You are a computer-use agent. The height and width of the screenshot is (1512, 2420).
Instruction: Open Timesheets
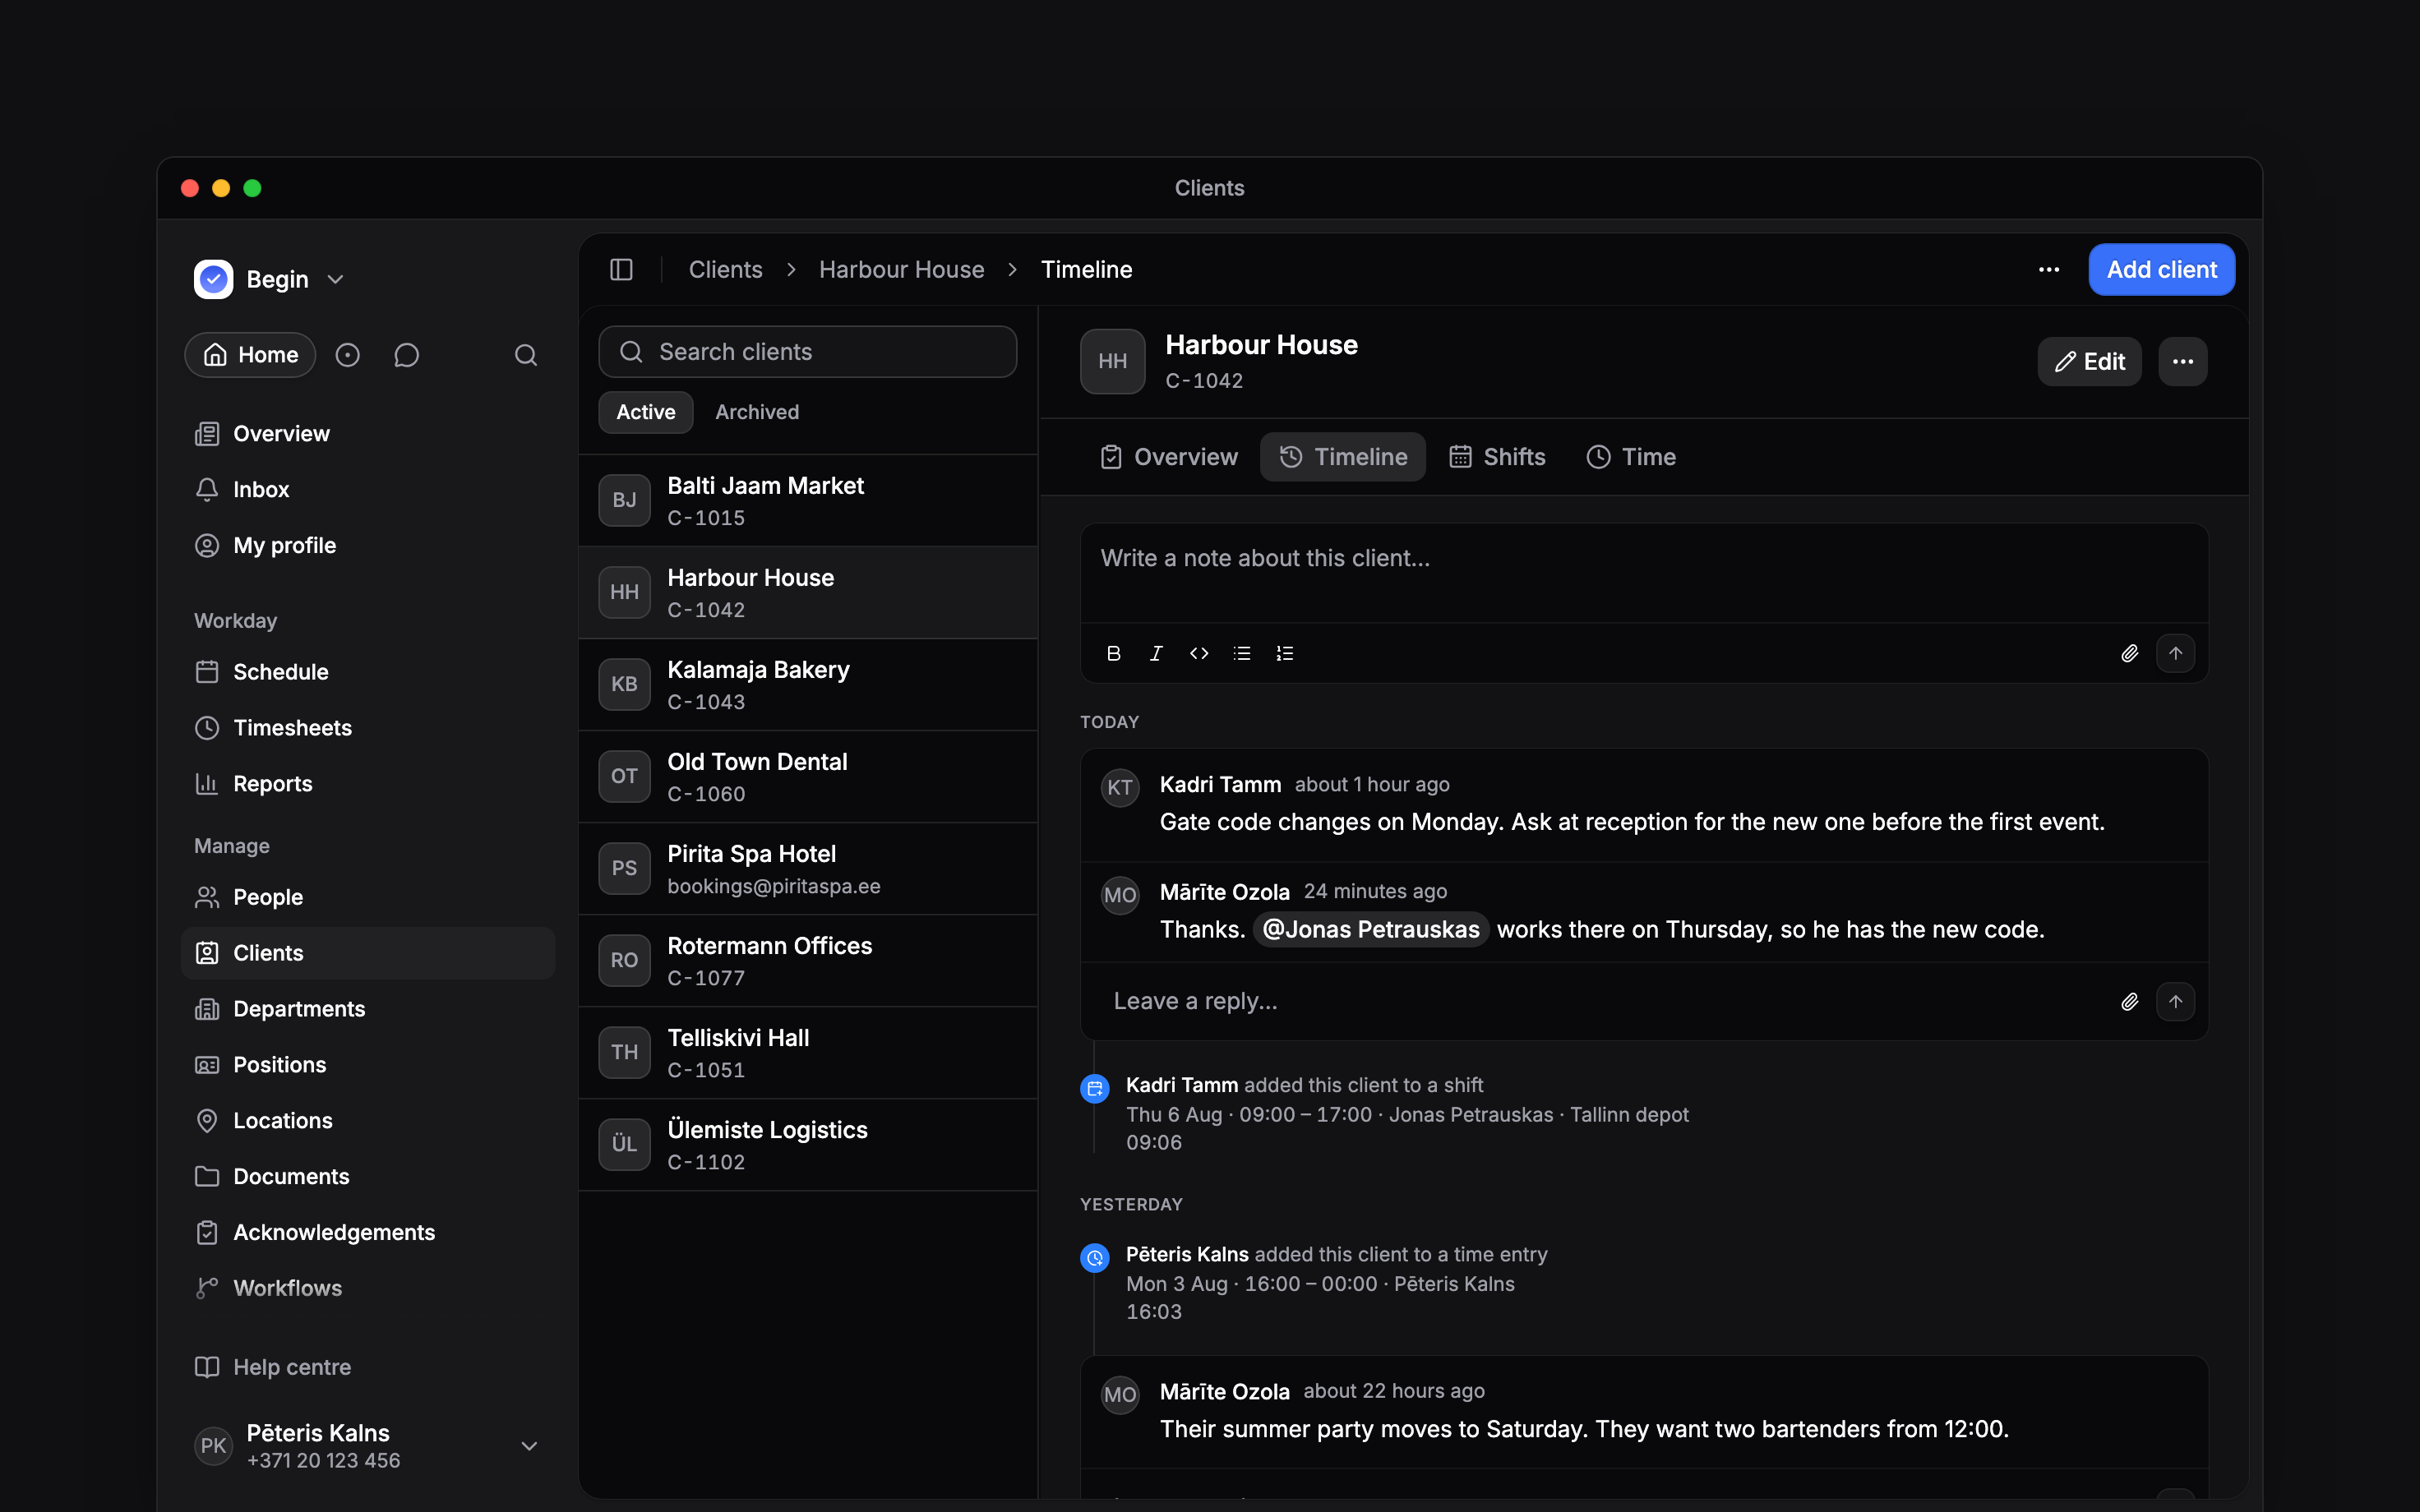coord(368,728)
